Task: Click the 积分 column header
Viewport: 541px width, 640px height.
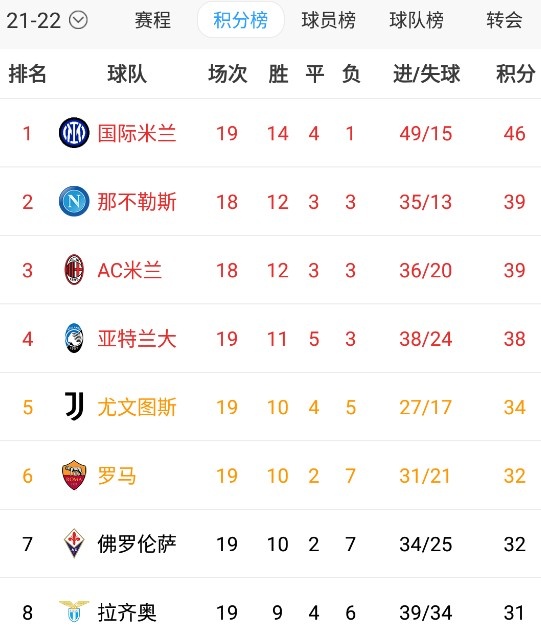Action: (515, 74)
